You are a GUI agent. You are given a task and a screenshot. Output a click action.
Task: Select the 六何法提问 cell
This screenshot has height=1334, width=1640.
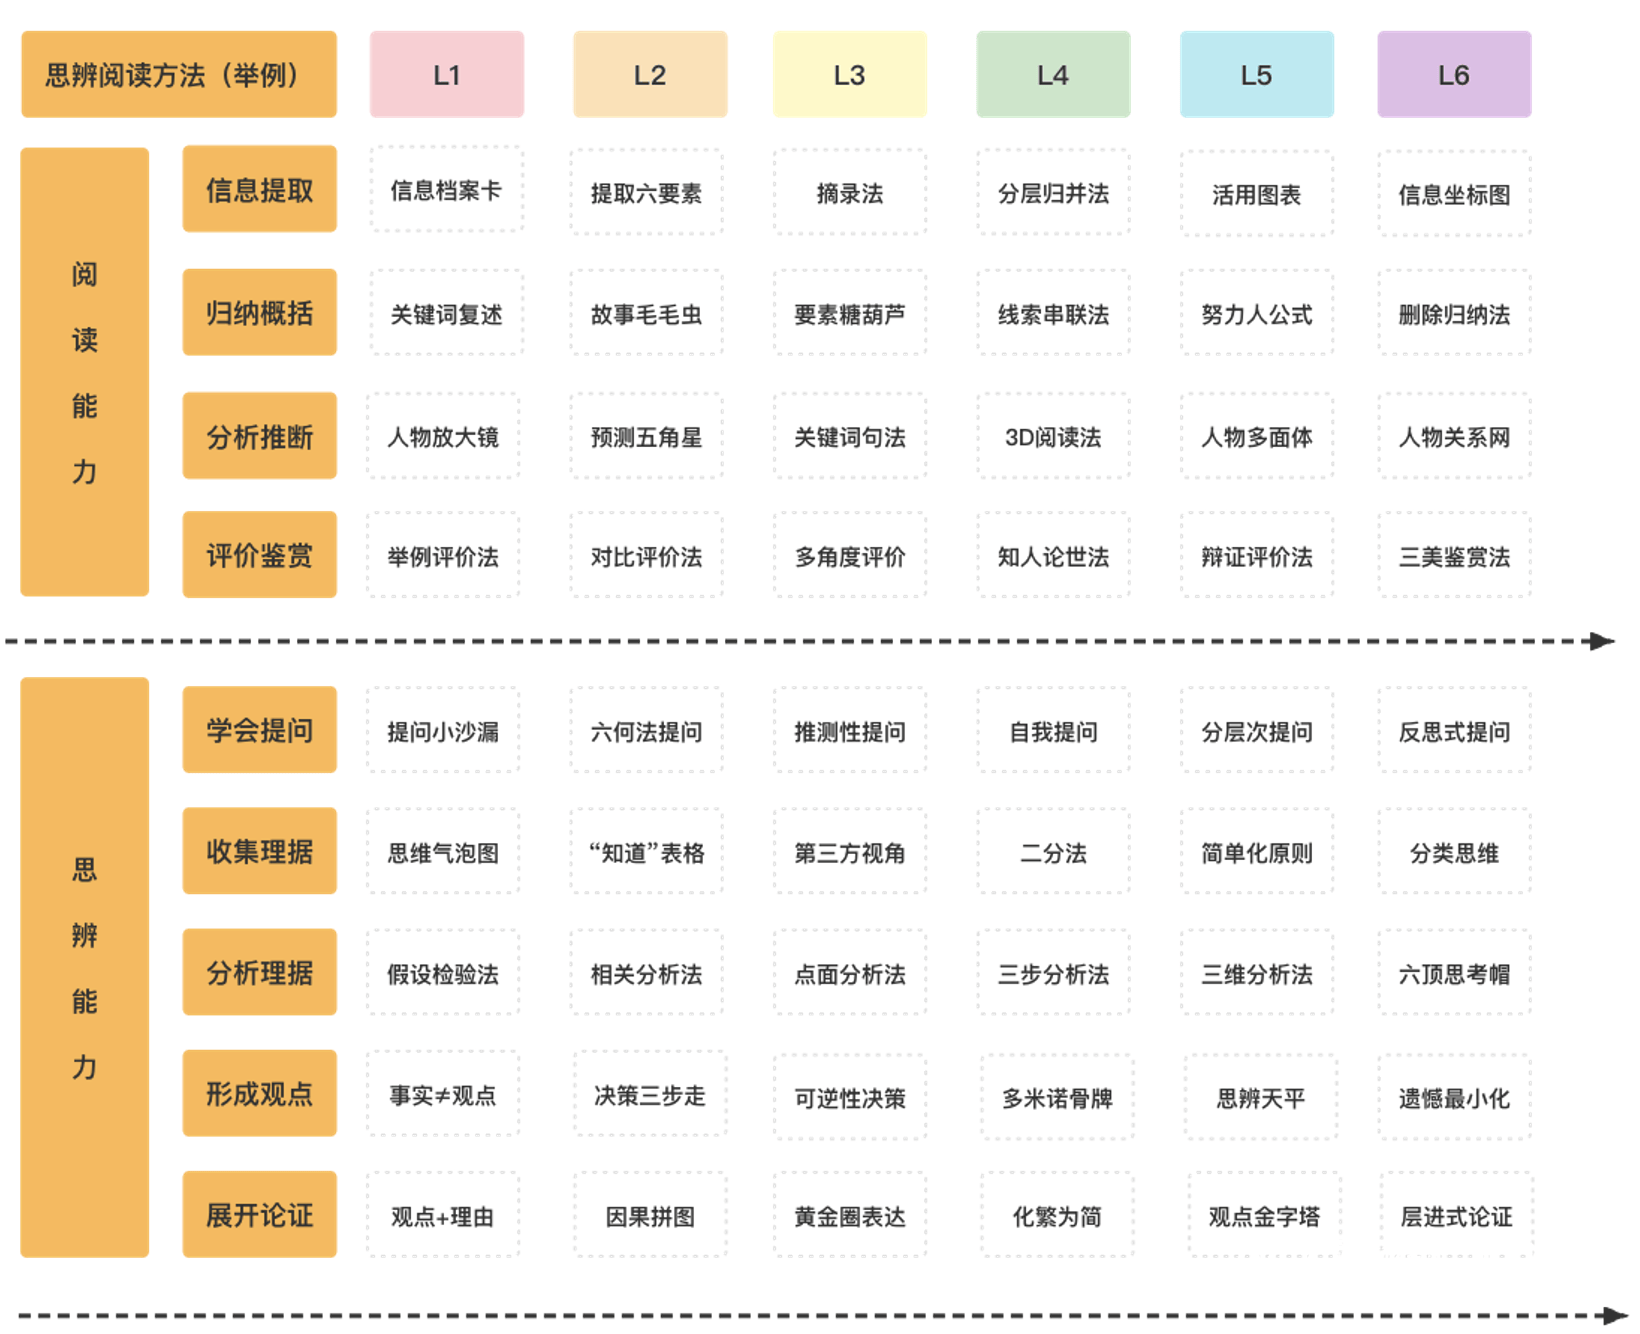[x=647, y=731]
